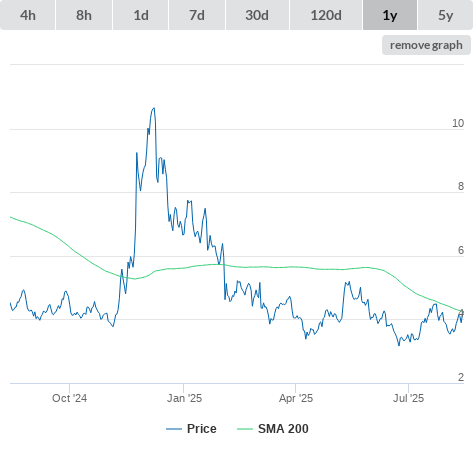The height and width of the screenshot is (455, 474).
Task: Open the 7d chart range
Action: [197, 15]
